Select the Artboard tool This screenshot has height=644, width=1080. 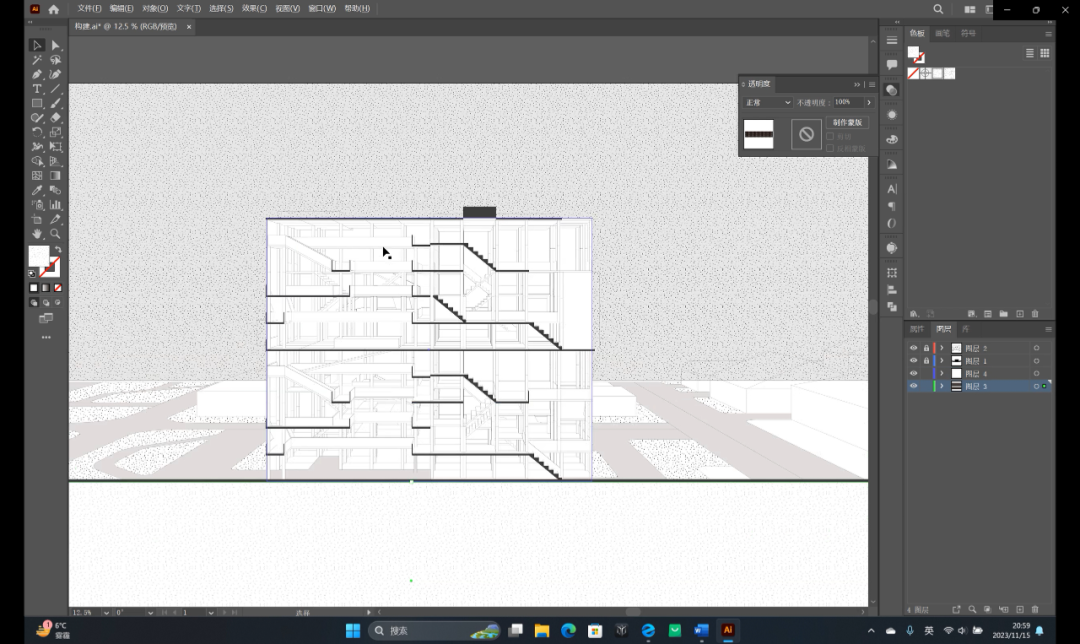(x=37, y=219)
